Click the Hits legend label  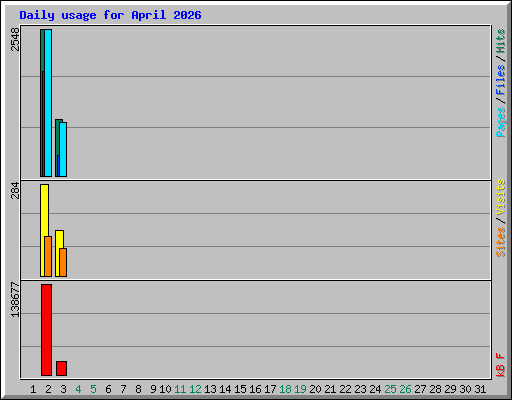pyautogui.click(x=501, y=41)
